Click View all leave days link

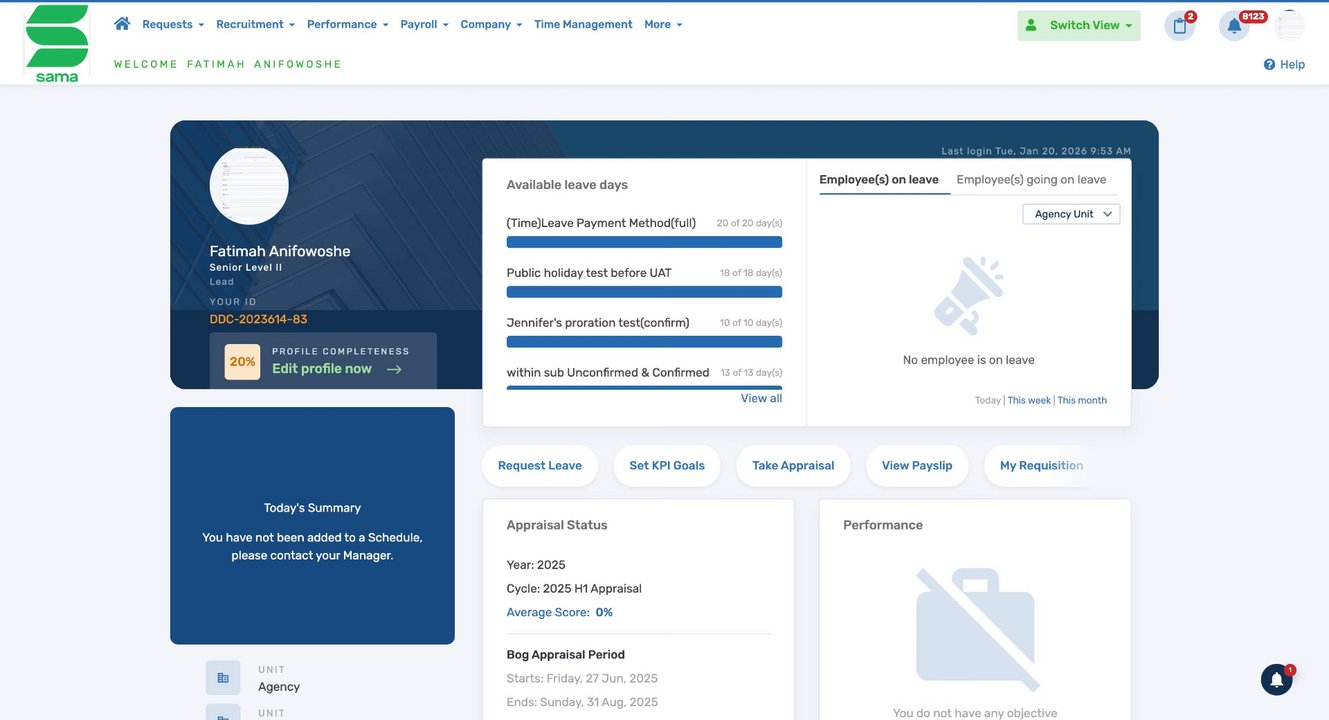[761, 398]
